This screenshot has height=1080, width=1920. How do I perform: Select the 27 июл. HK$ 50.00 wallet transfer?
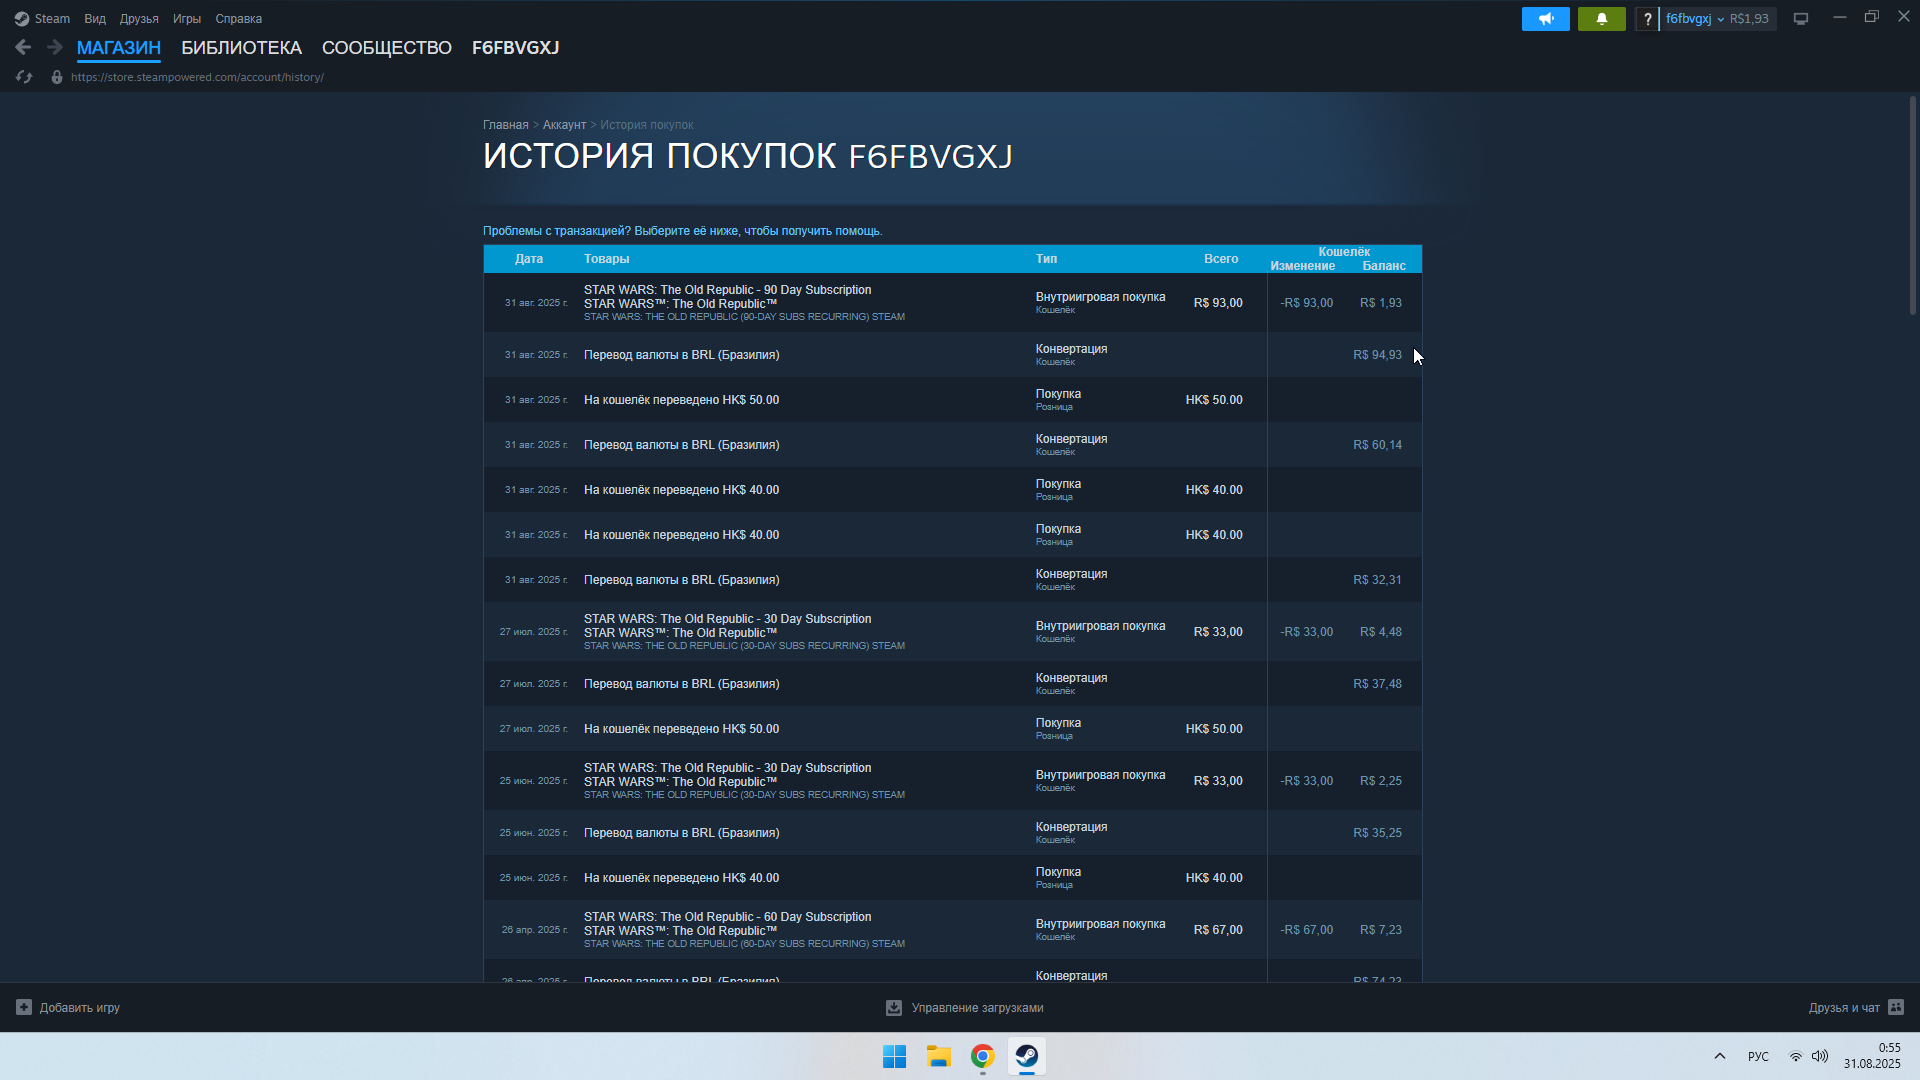pyautogui.click(x=952, y=729)
